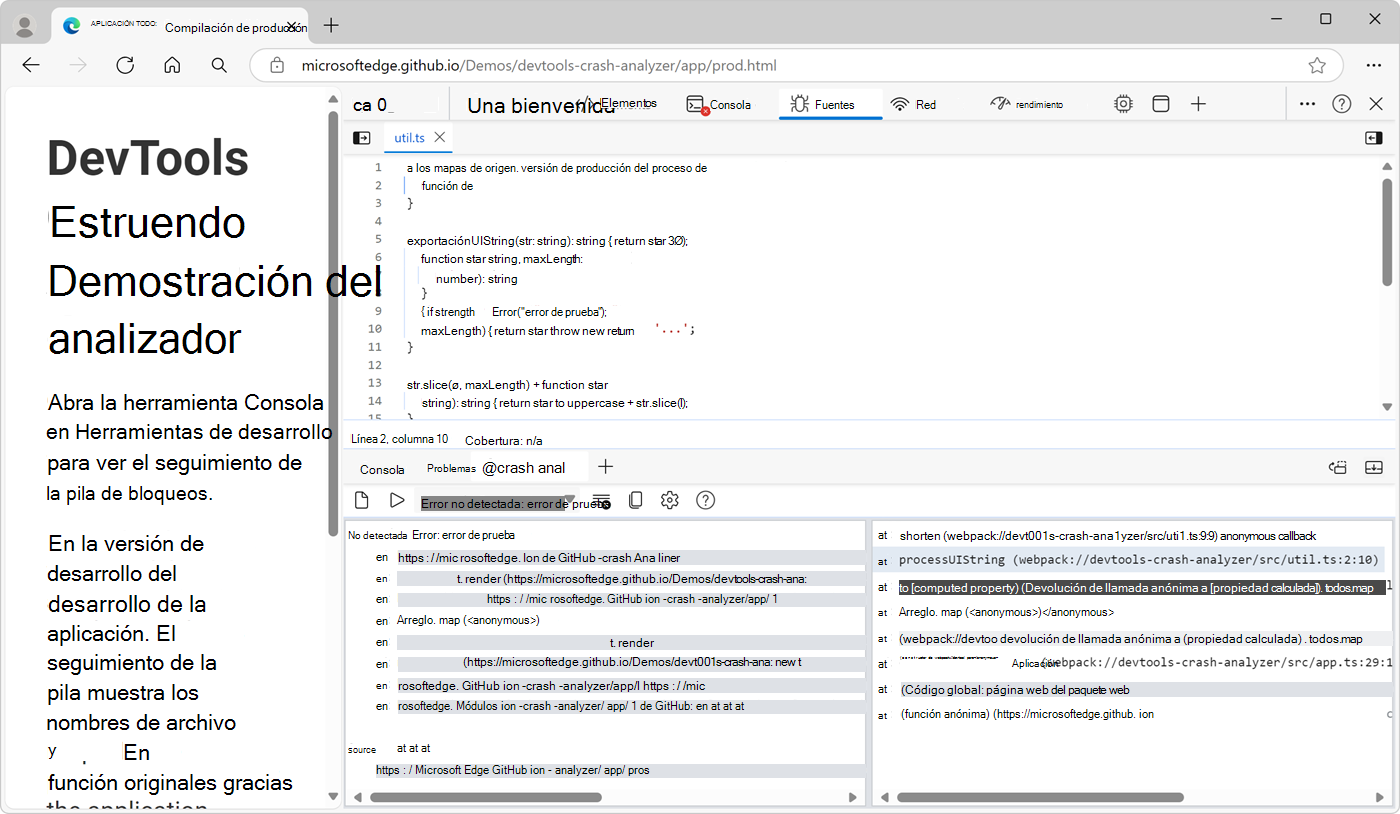Click the DevTools heading on the webpage
This screenshot has height=814, width=1400.
tap(148, 158)
